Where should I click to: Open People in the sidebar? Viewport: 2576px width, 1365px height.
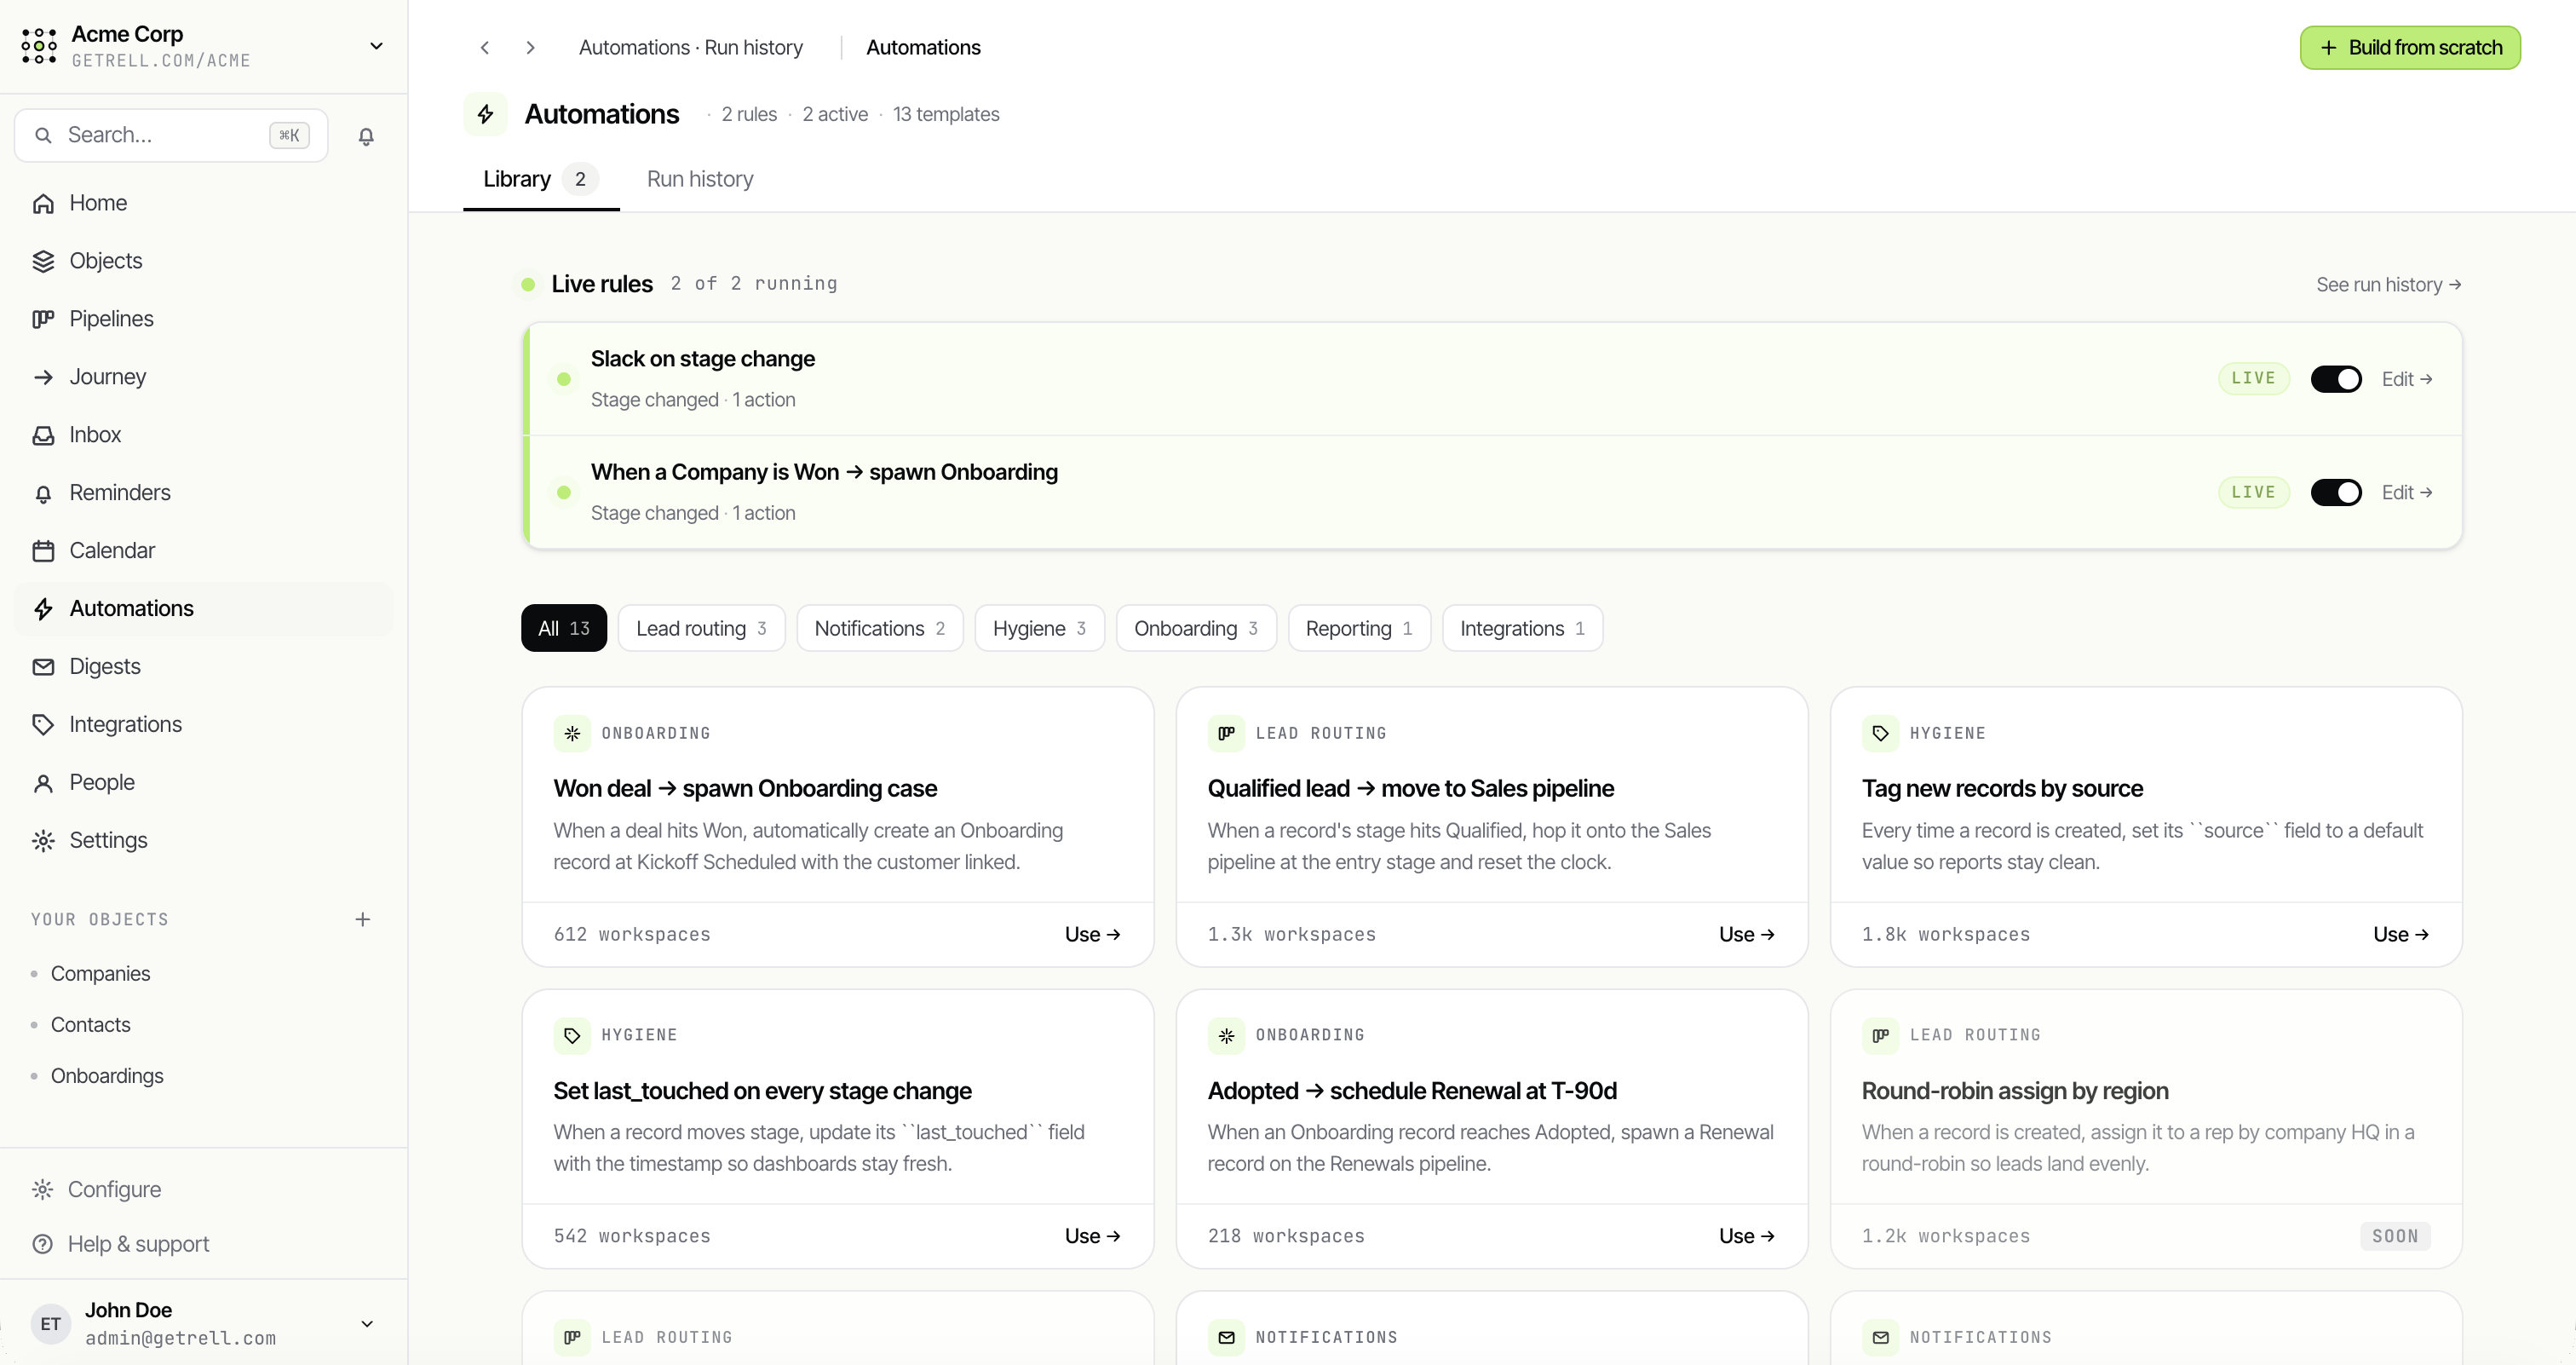pos(204,783)
